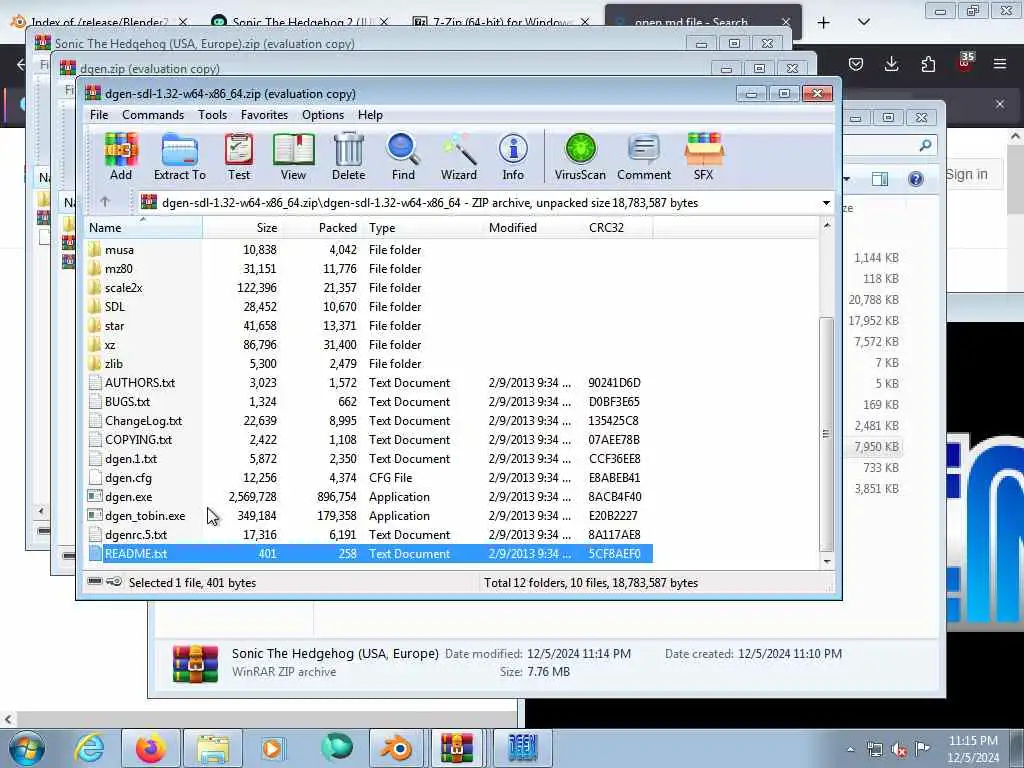Image resolution: width=1024 pixels, height=768 pixels.
Task: Toggle the Explorer preview pane icon
Action: click(x=880, y=179)
